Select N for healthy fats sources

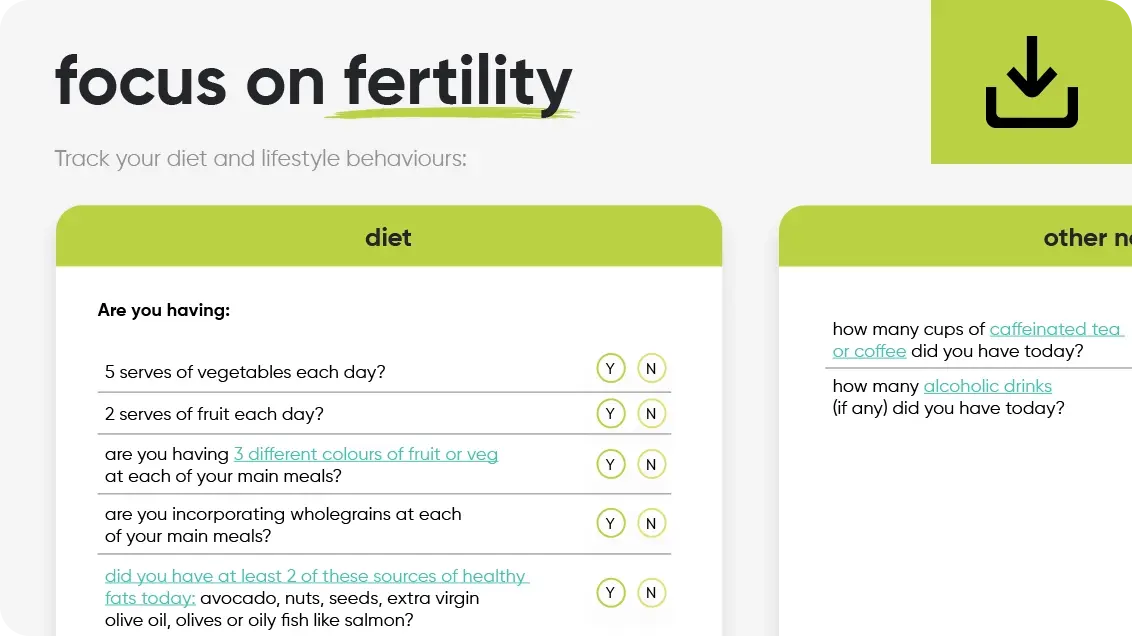(x=651, y=593)
